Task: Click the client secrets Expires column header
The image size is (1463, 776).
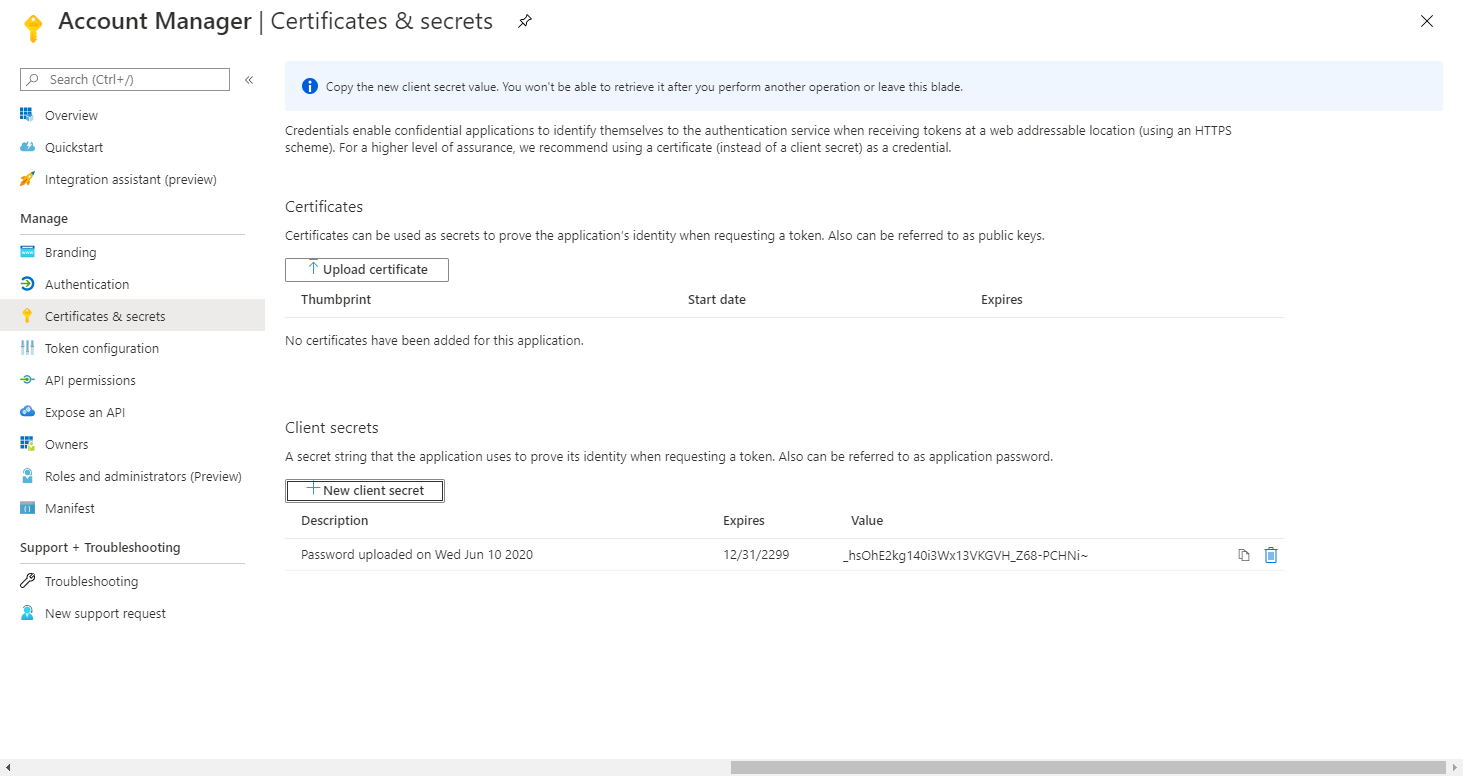Action: [x=744, y=520]
